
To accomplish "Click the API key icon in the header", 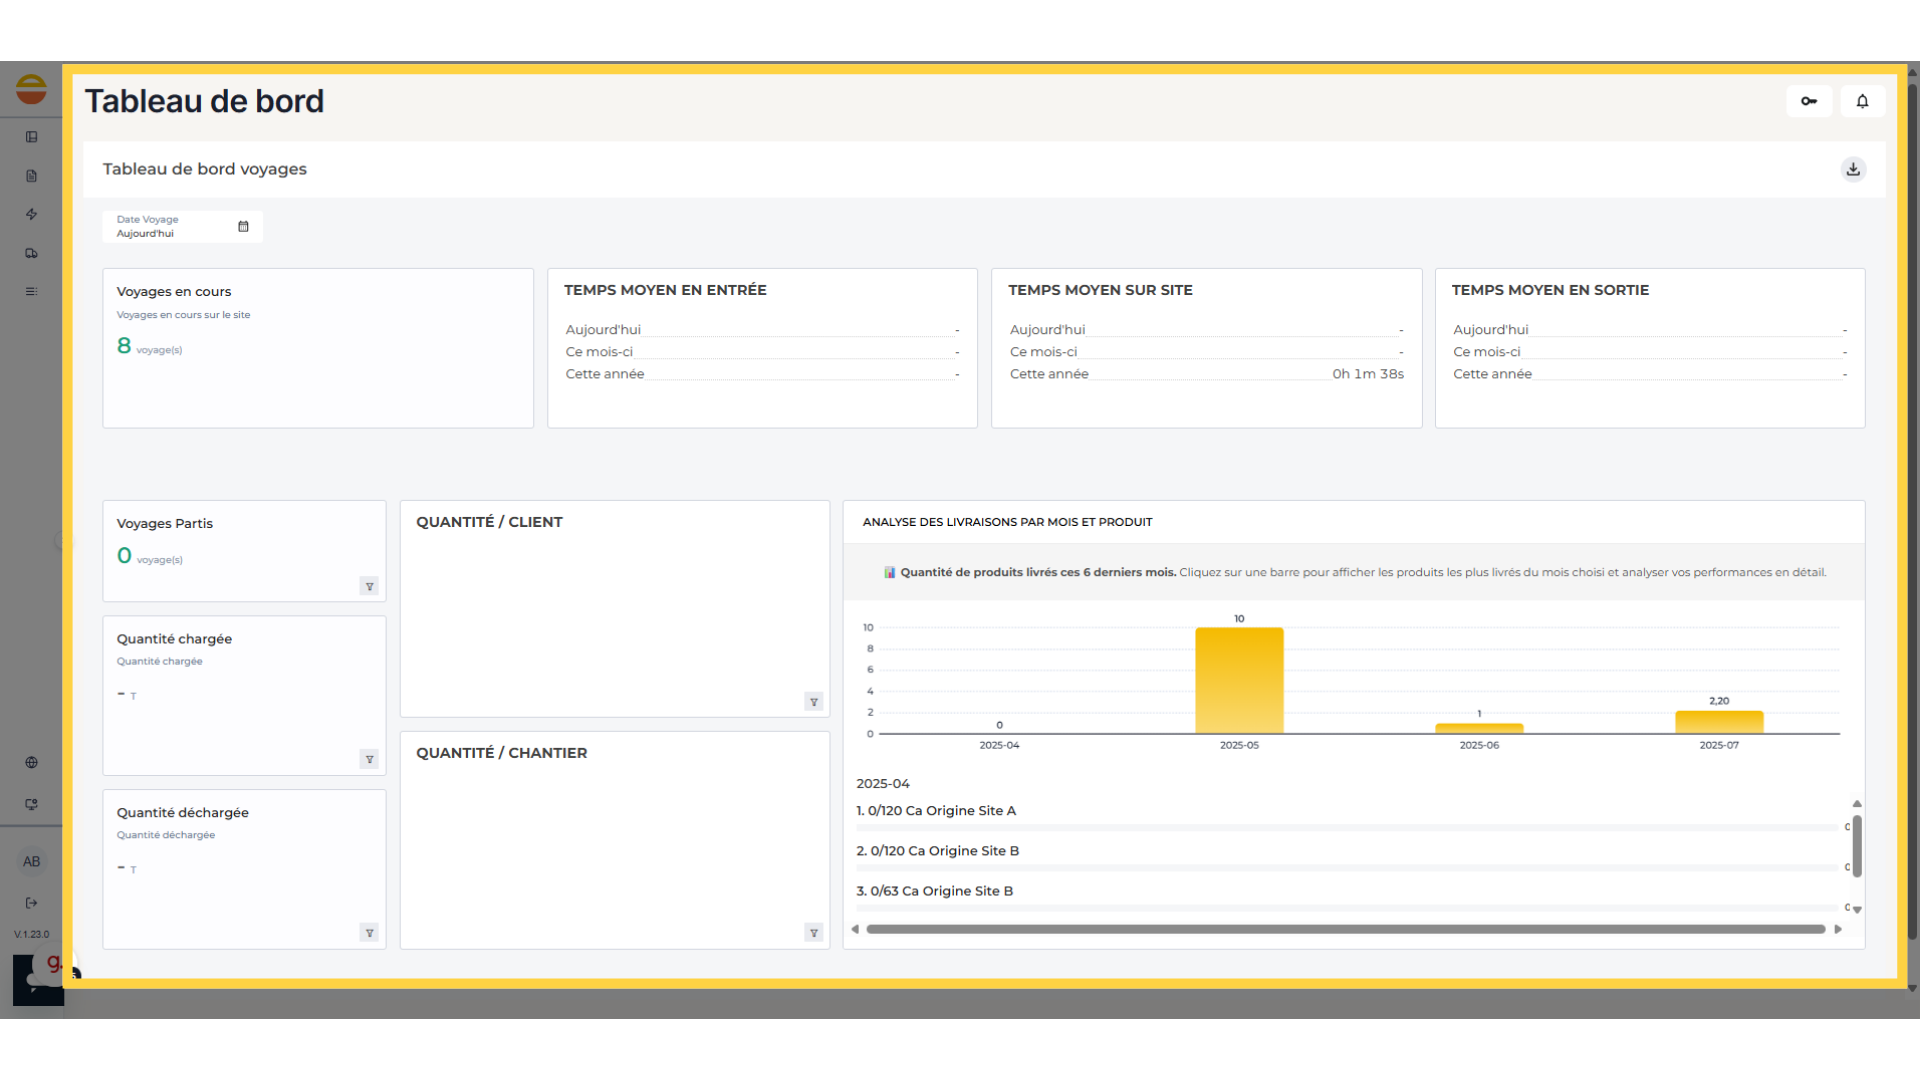I will (1808, 101).
